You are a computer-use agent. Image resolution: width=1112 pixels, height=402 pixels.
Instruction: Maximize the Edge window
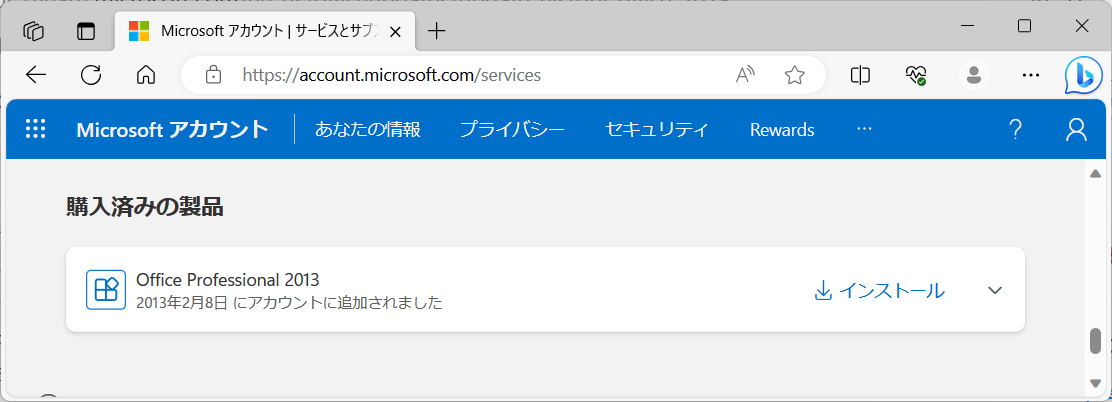pos(1024,26)
